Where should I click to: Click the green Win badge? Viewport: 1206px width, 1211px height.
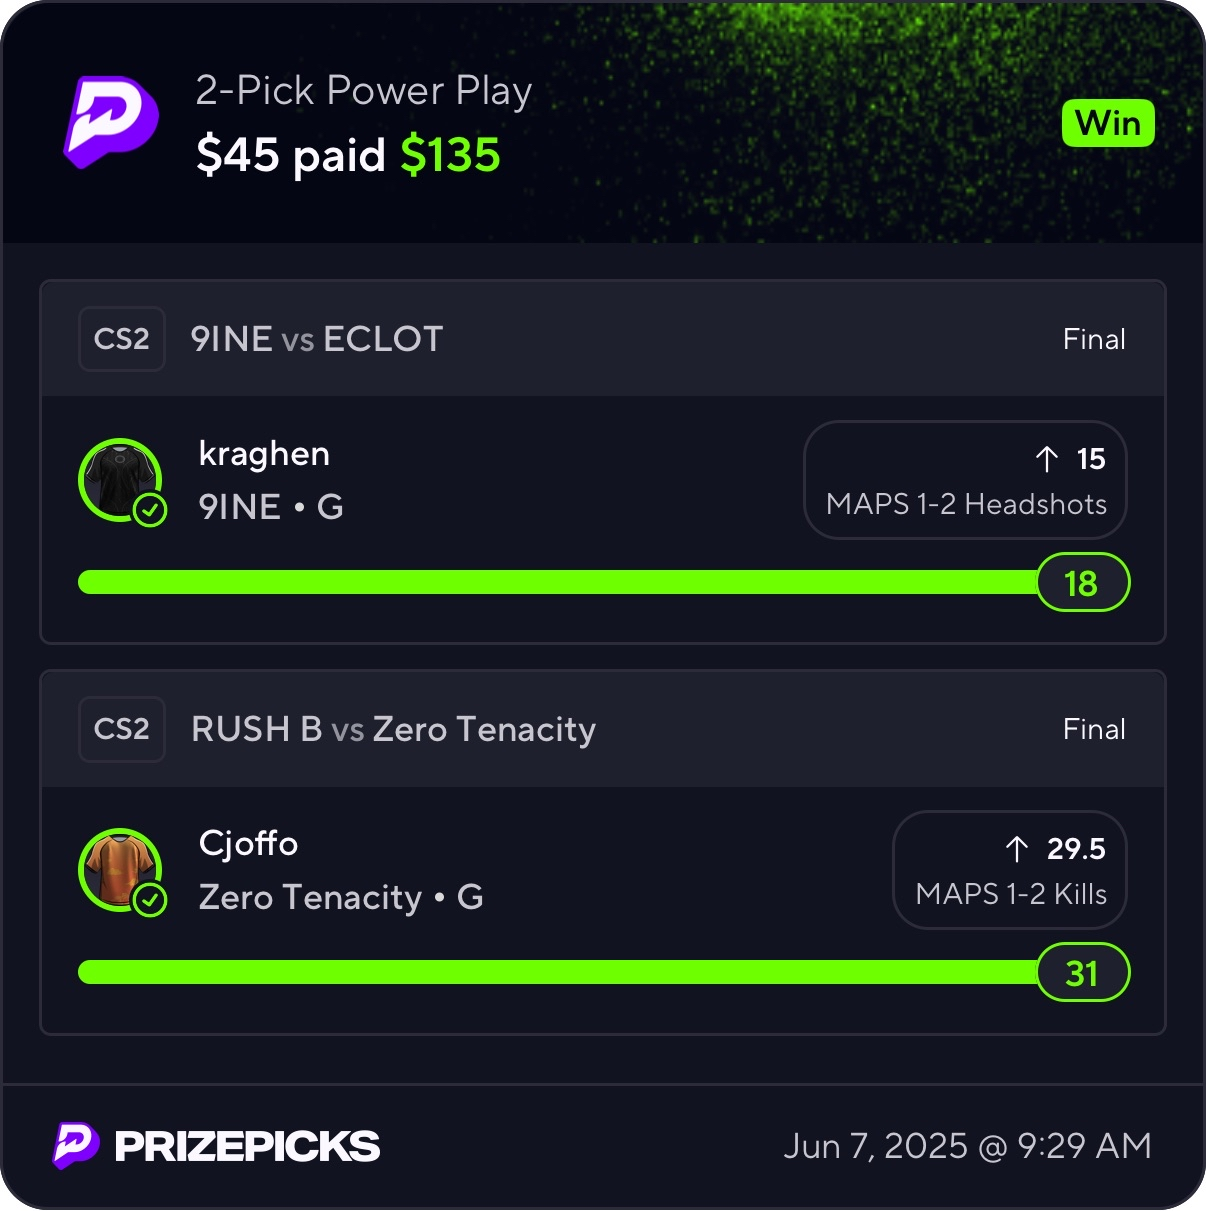(1108, 124)
